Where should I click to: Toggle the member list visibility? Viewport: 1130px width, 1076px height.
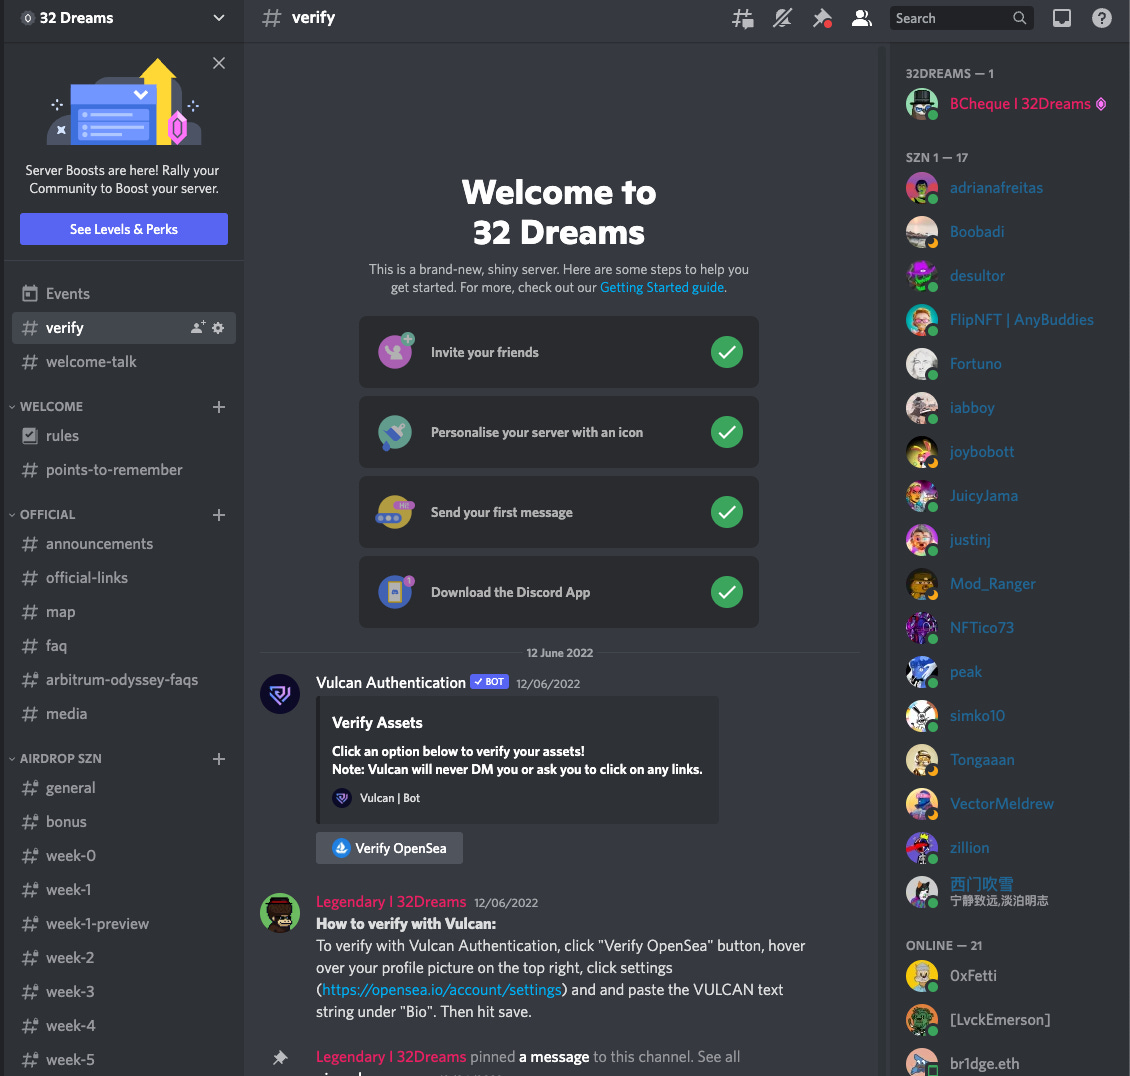pyautogui.click(x=862, y=18)
